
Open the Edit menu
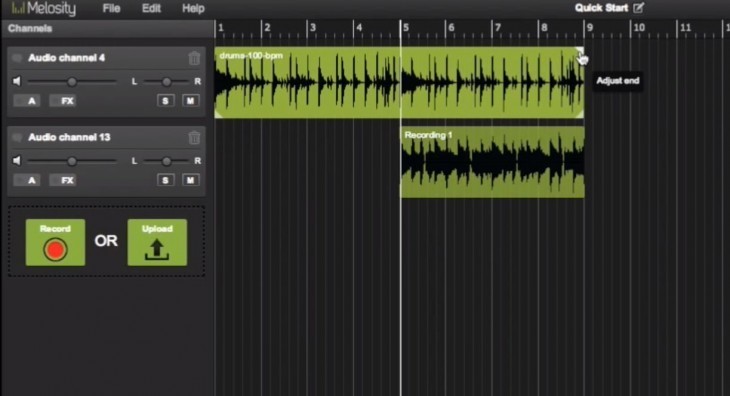(151, 8)
